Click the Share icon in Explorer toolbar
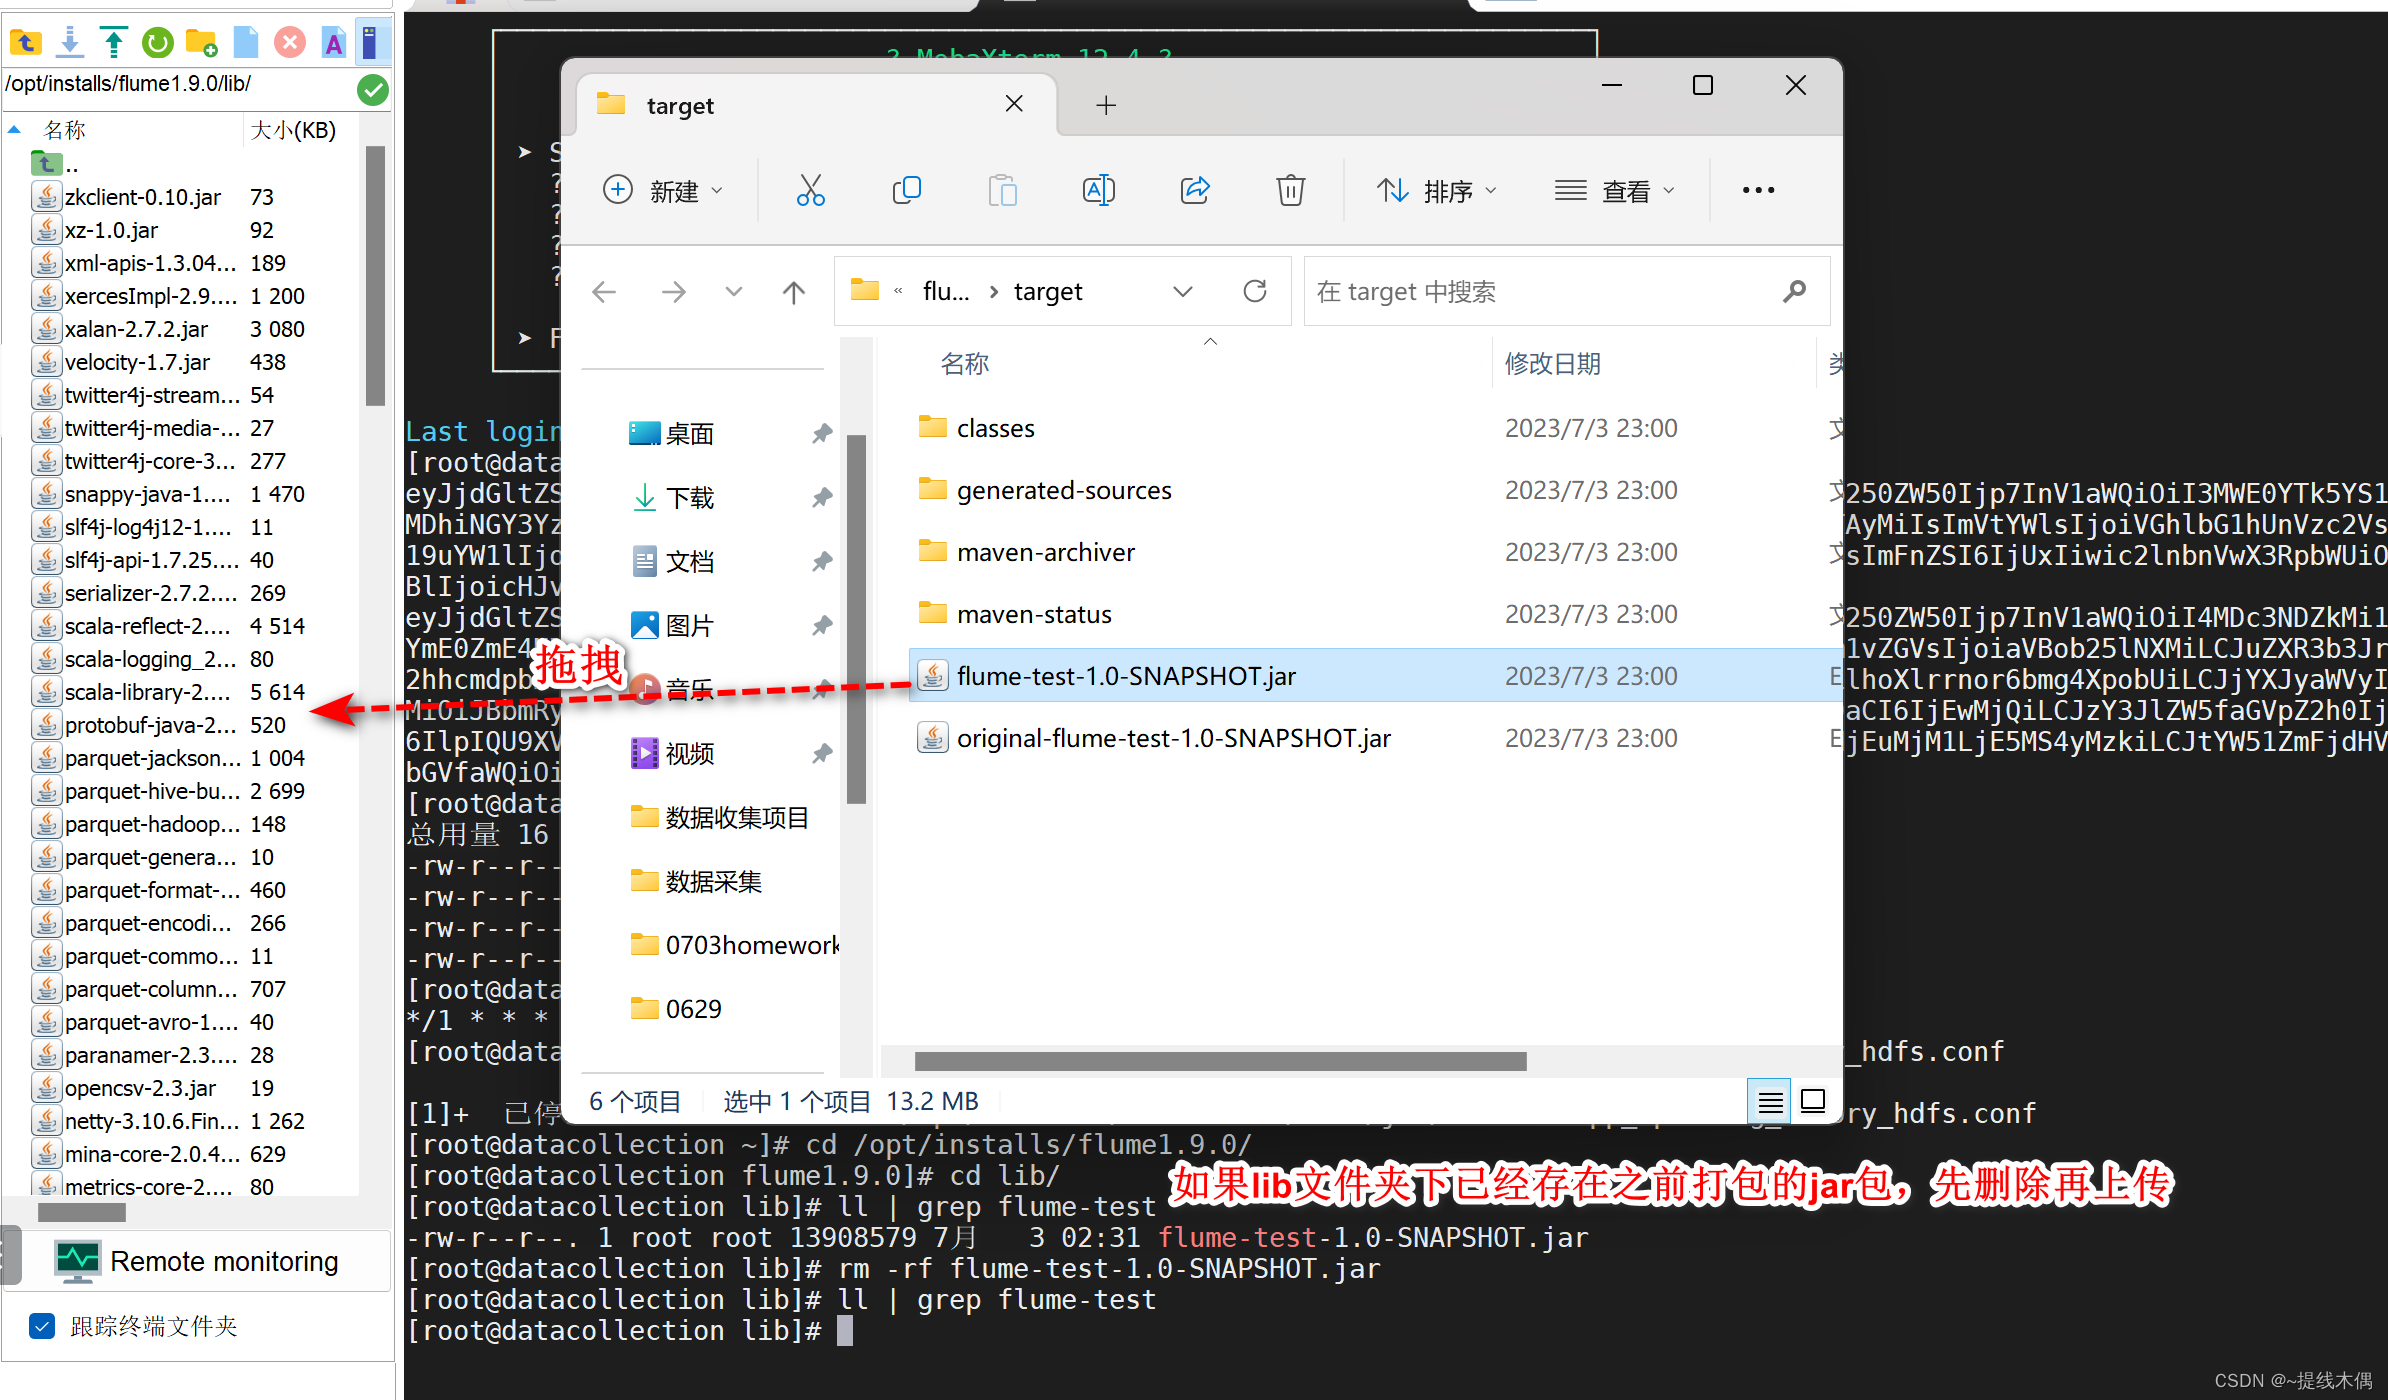Screen dimensions: 2388x1400 click(x=1195, y=190)
